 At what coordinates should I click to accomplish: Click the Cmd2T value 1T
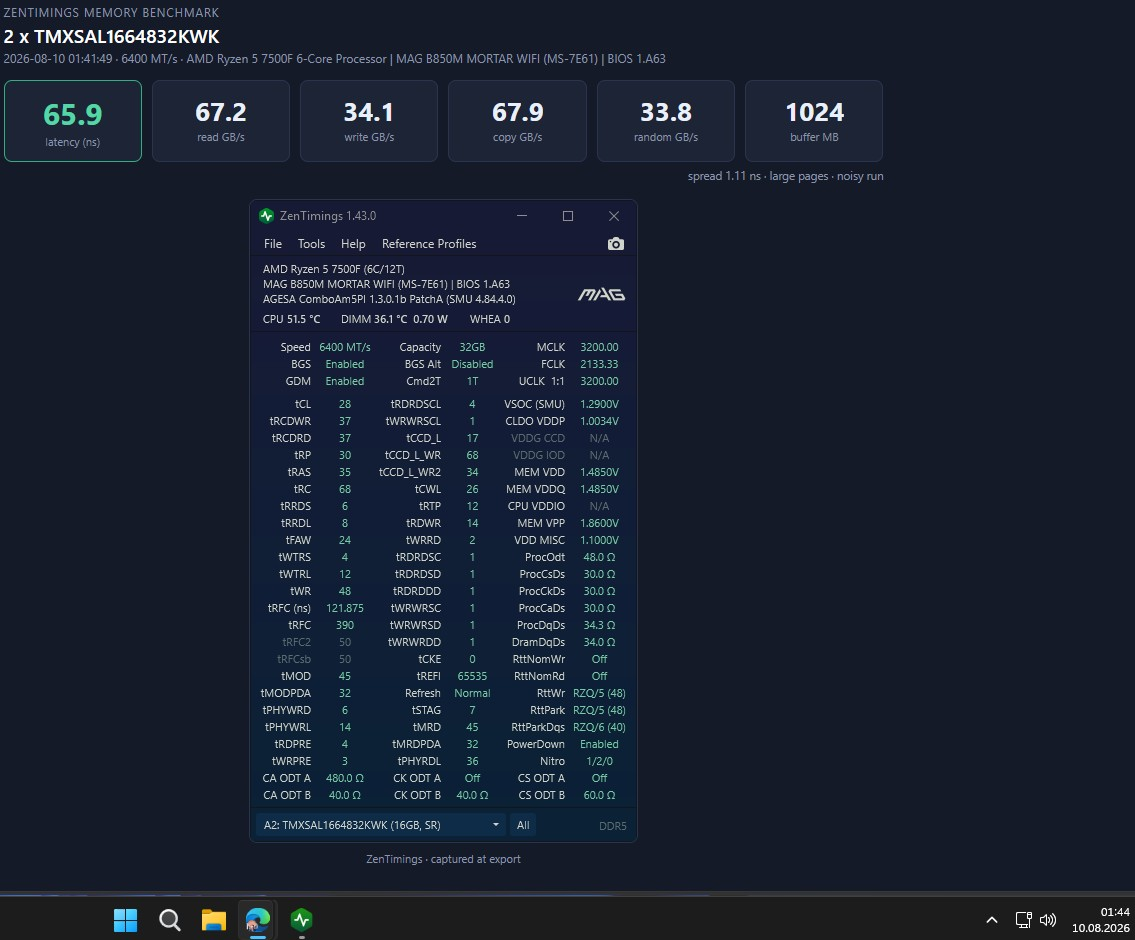pyautogui.click(x=472, y=381)
